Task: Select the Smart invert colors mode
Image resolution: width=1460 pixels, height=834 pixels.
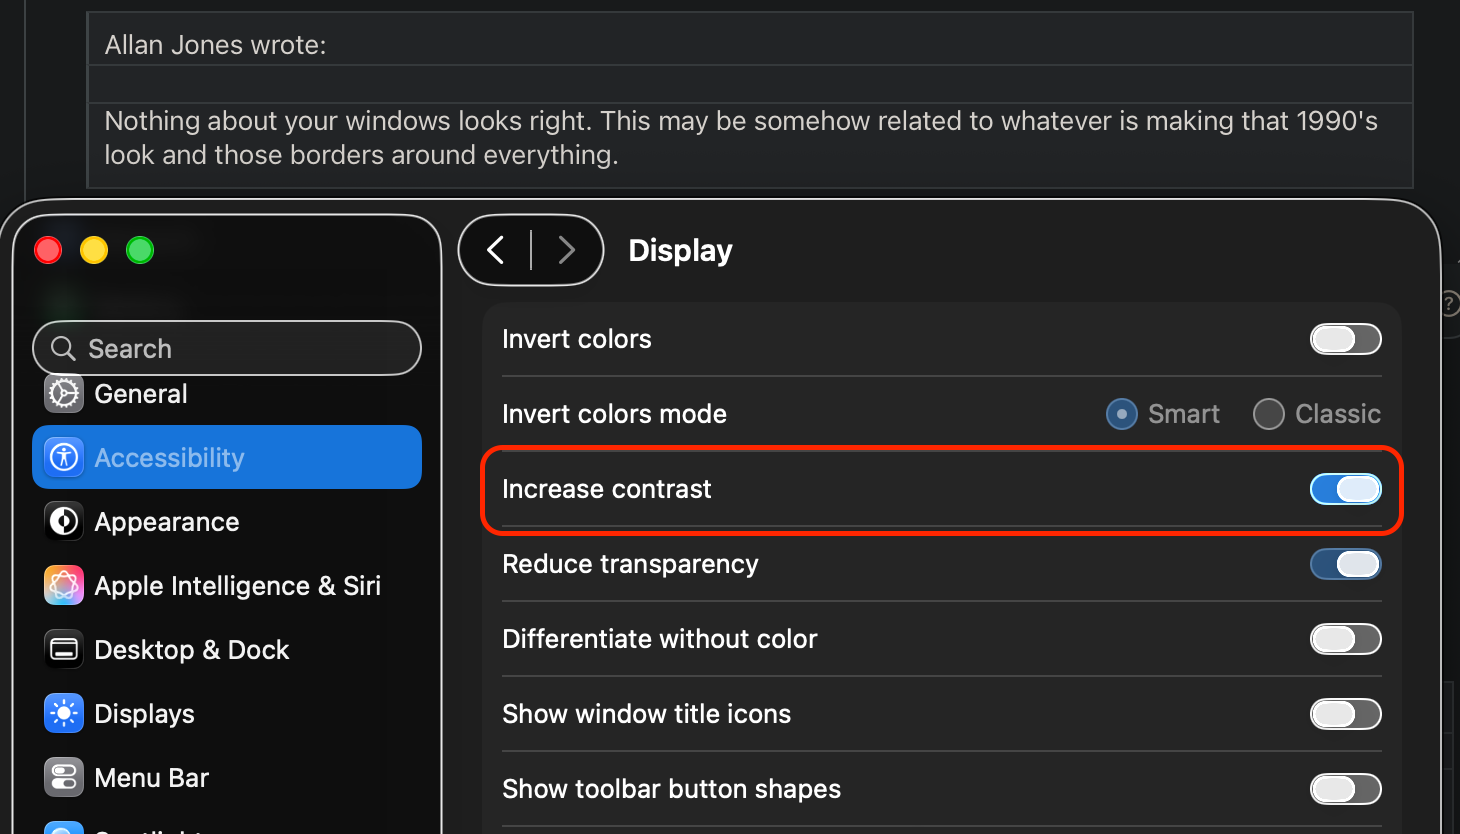Action: 1122,414
